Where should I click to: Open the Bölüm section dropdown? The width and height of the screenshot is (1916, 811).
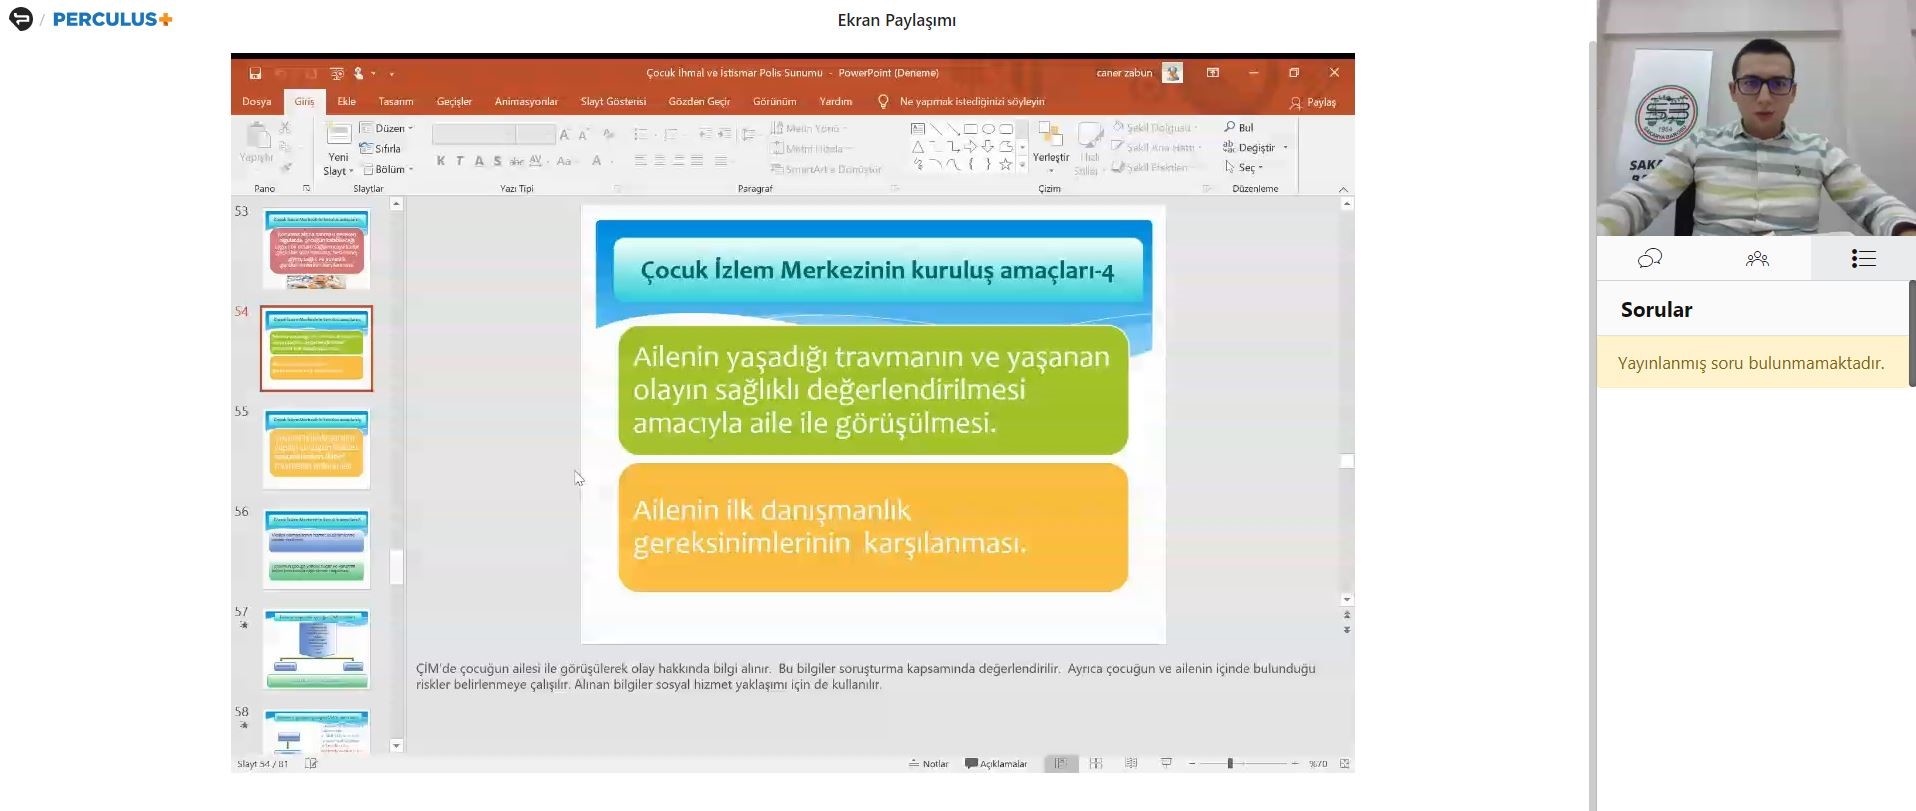(388, 170)
